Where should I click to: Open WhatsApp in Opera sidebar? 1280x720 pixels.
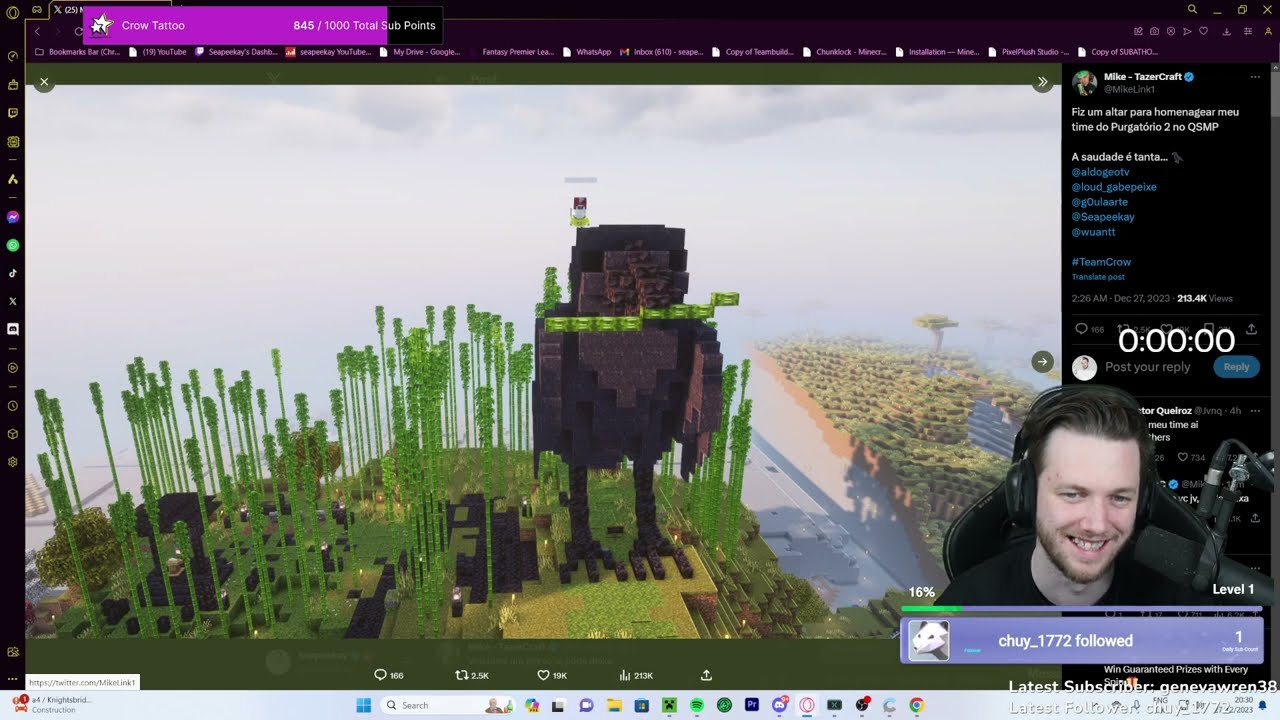pos(12,245)
